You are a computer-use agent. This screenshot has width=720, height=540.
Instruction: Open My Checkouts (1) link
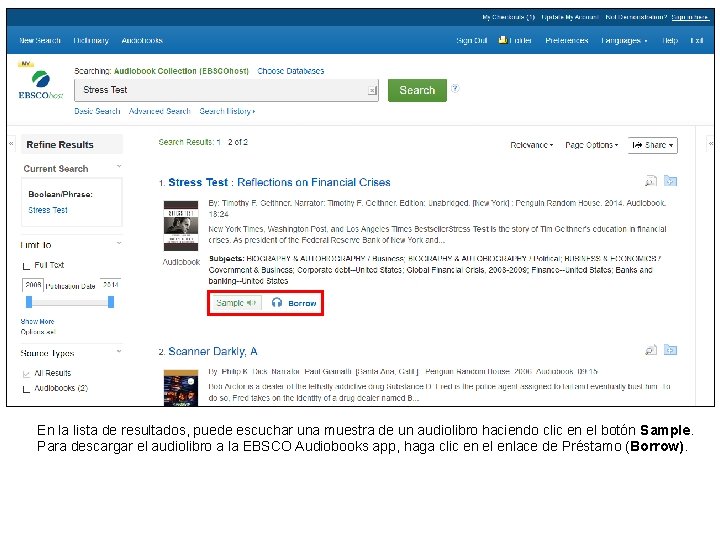pos(508,17)
